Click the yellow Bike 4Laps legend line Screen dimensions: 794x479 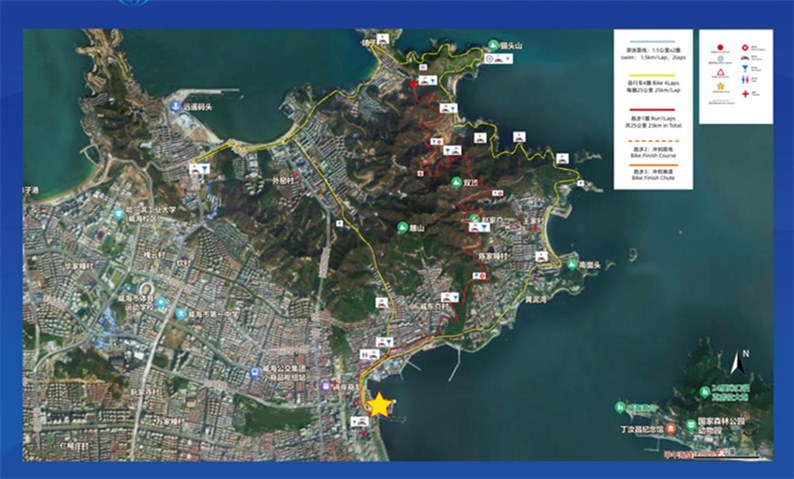point(651,74)
